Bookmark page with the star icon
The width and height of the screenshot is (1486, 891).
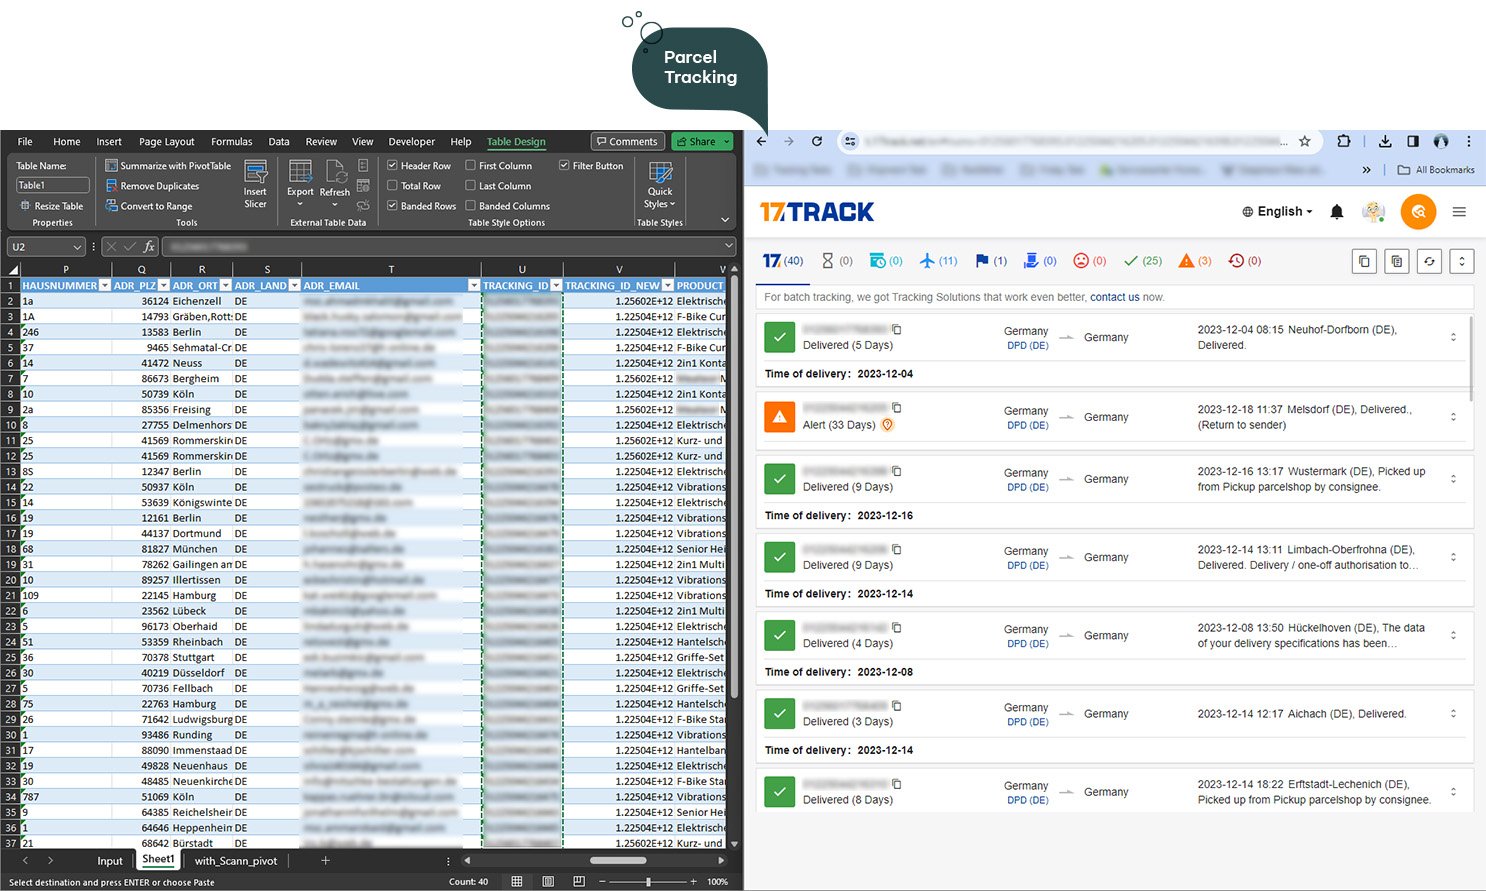[x=1304, y=142]
